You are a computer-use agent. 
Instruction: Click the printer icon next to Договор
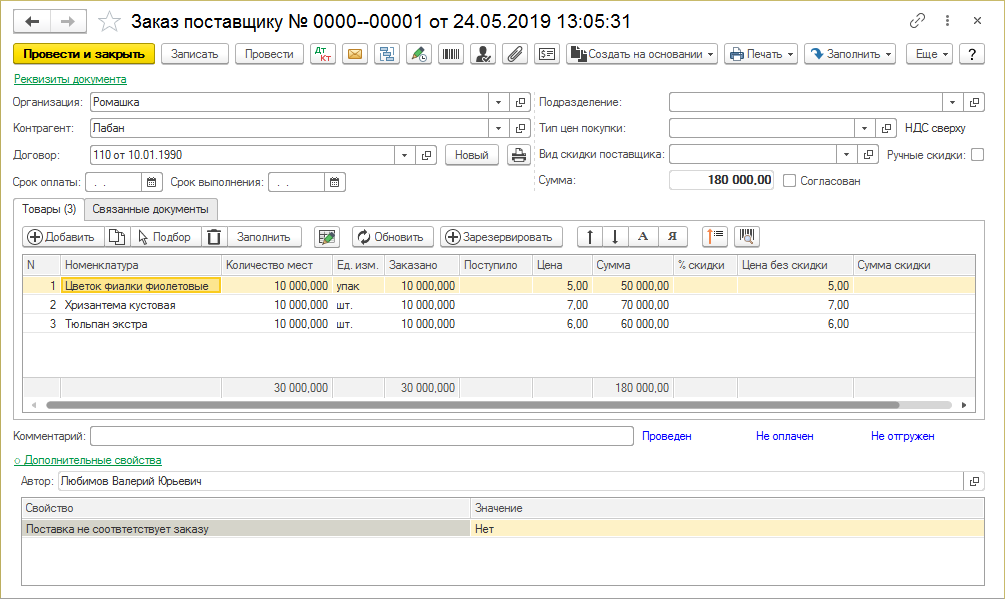click(x=518, y=155)
